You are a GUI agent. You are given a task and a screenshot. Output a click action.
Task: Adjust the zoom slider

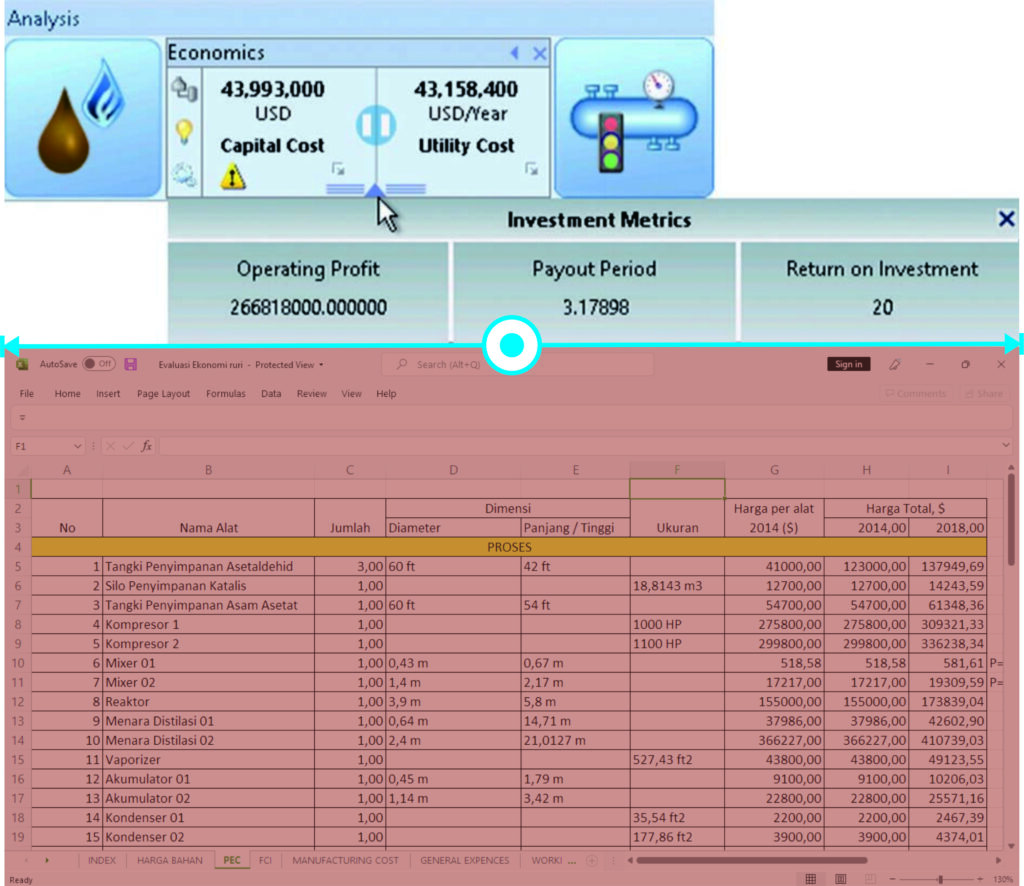tap(940, 878)
